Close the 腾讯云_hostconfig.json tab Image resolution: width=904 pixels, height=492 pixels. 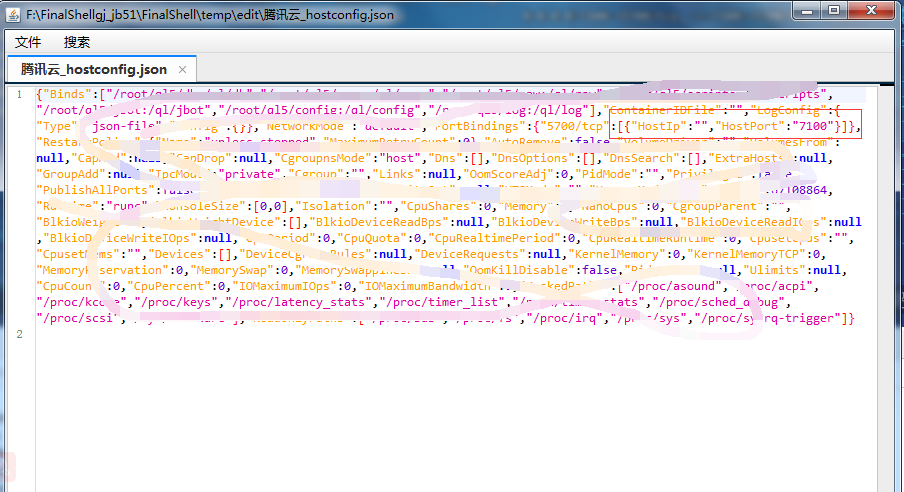[182, 70]
